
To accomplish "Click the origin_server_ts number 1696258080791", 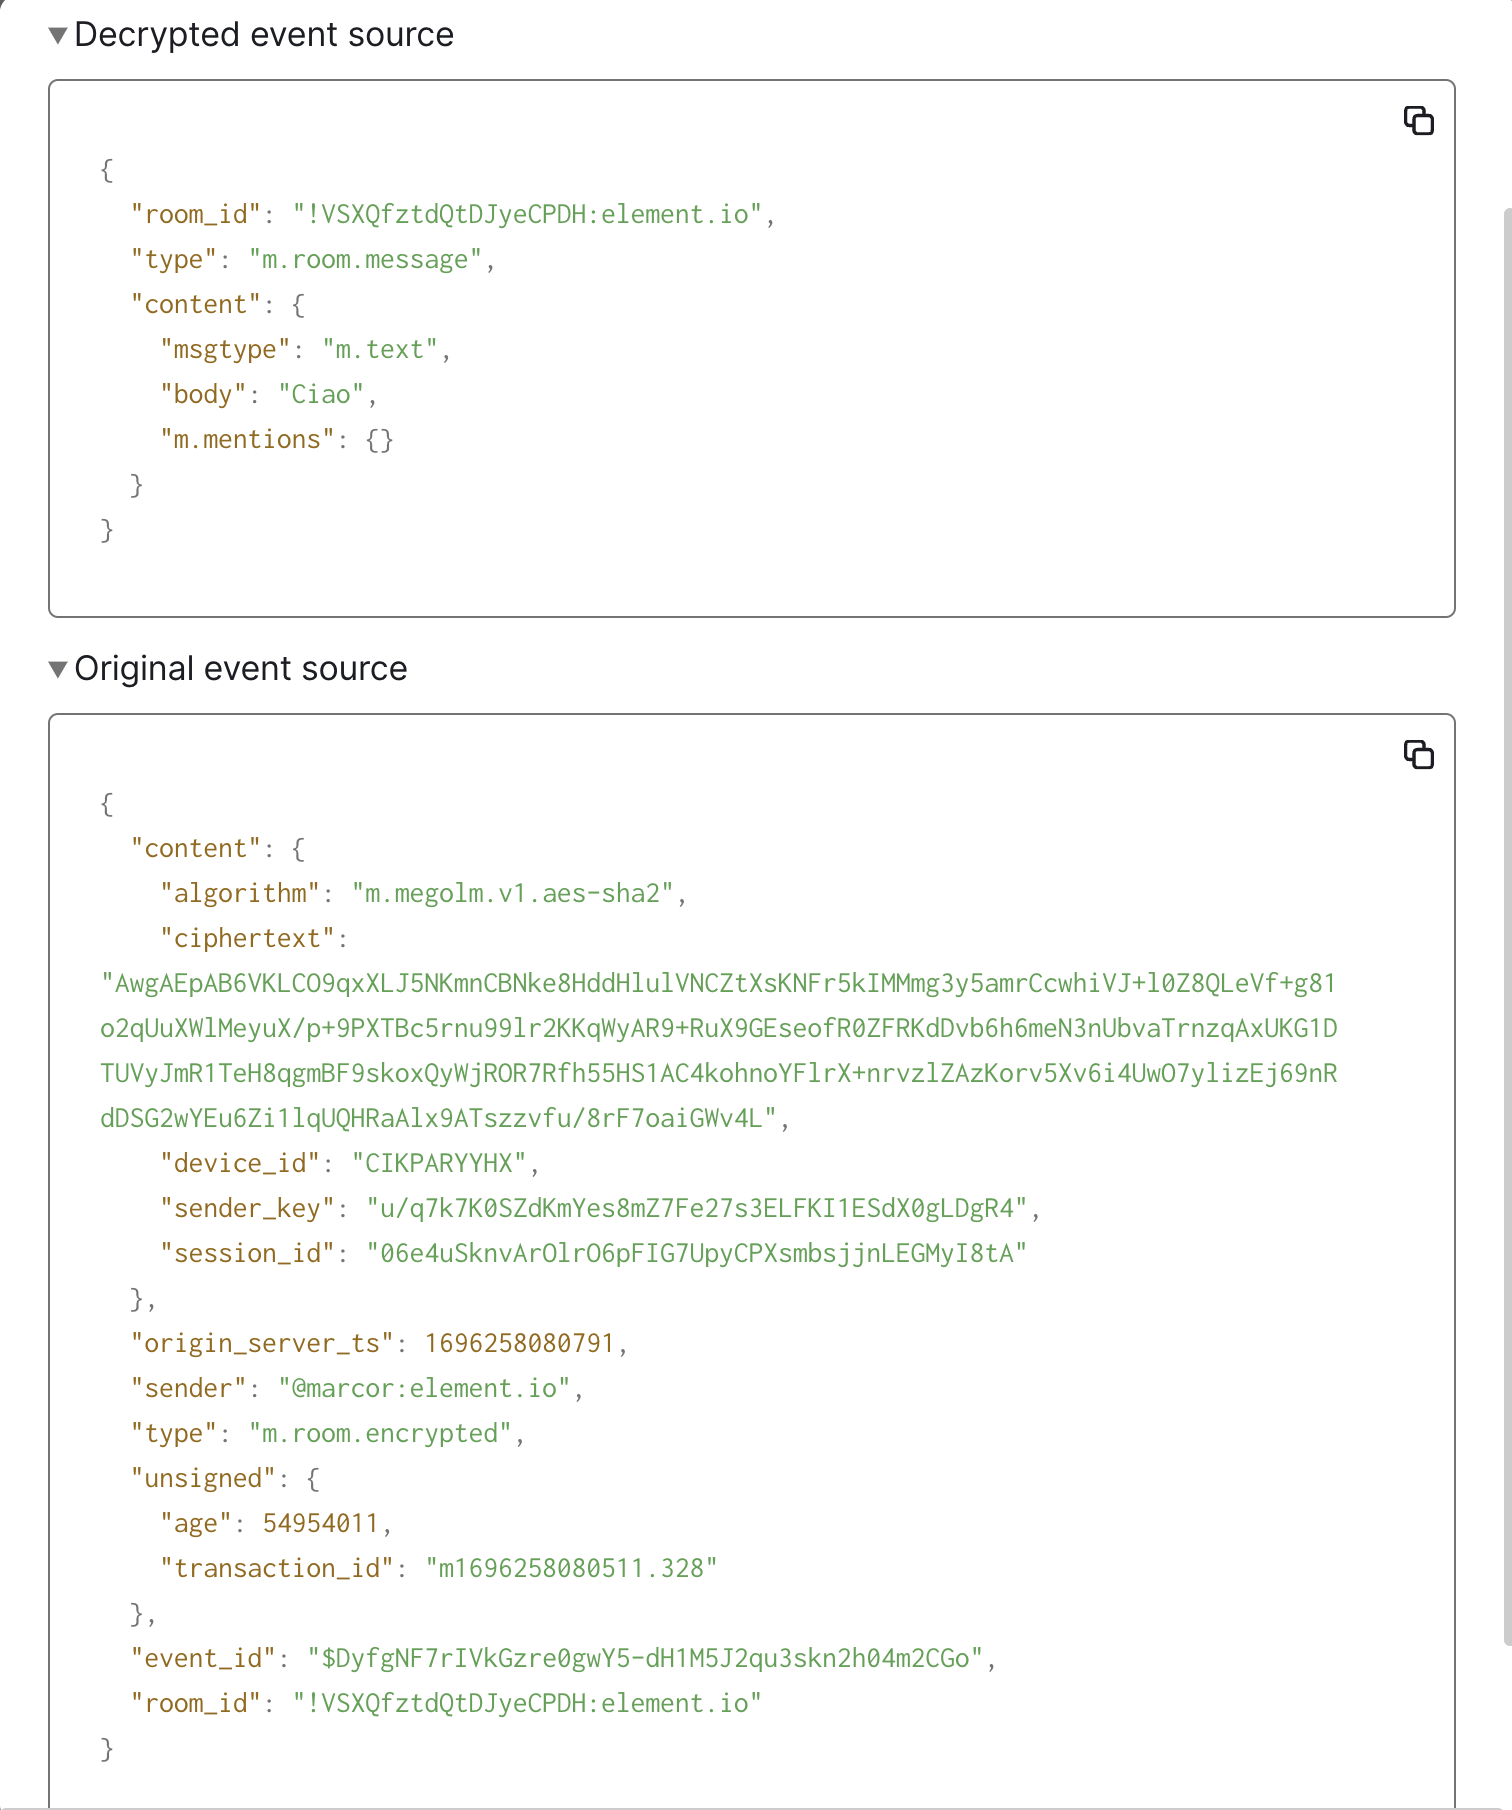I will point(519,1344).
